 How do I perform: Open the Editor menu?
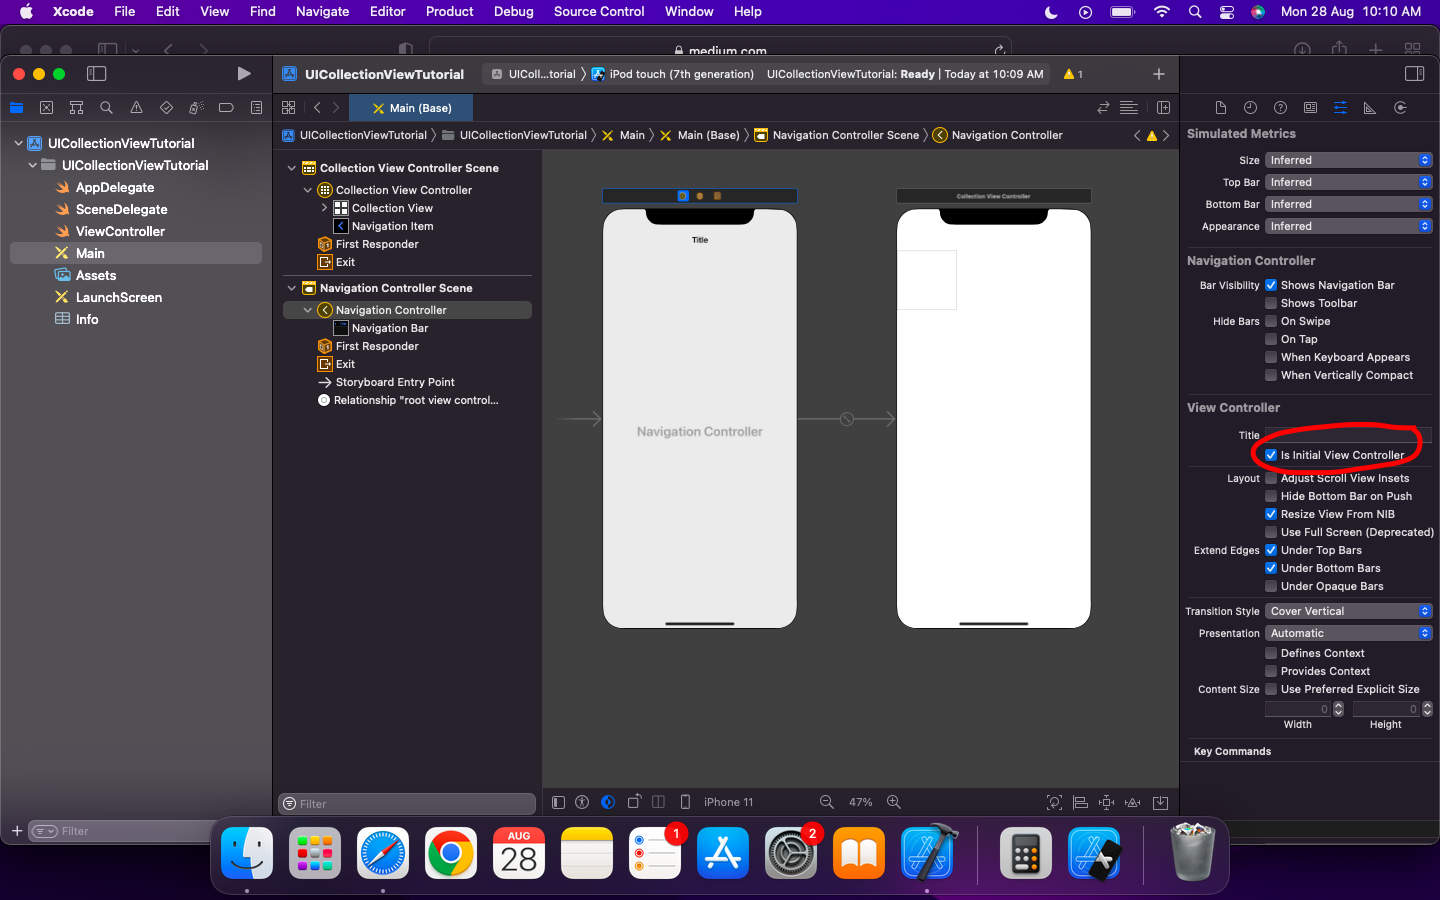(387, 11)
